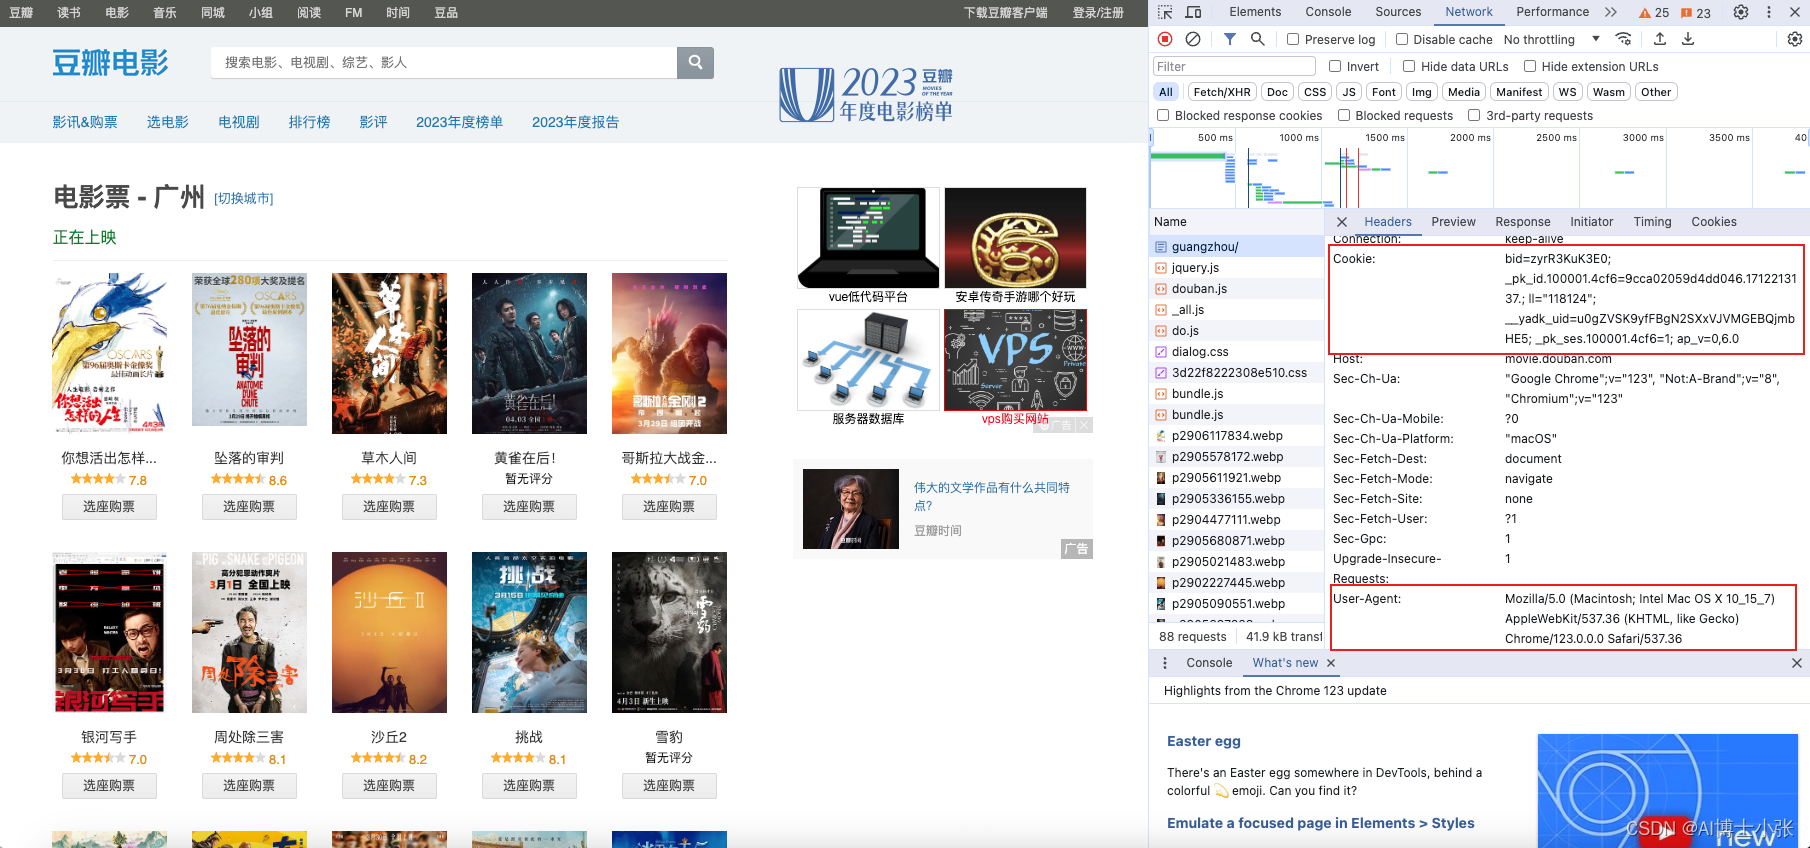The image size is (1810, 848).
Task: Click the issues count 23 icon
Action: pyautogui.click(x=1696, y=13)
